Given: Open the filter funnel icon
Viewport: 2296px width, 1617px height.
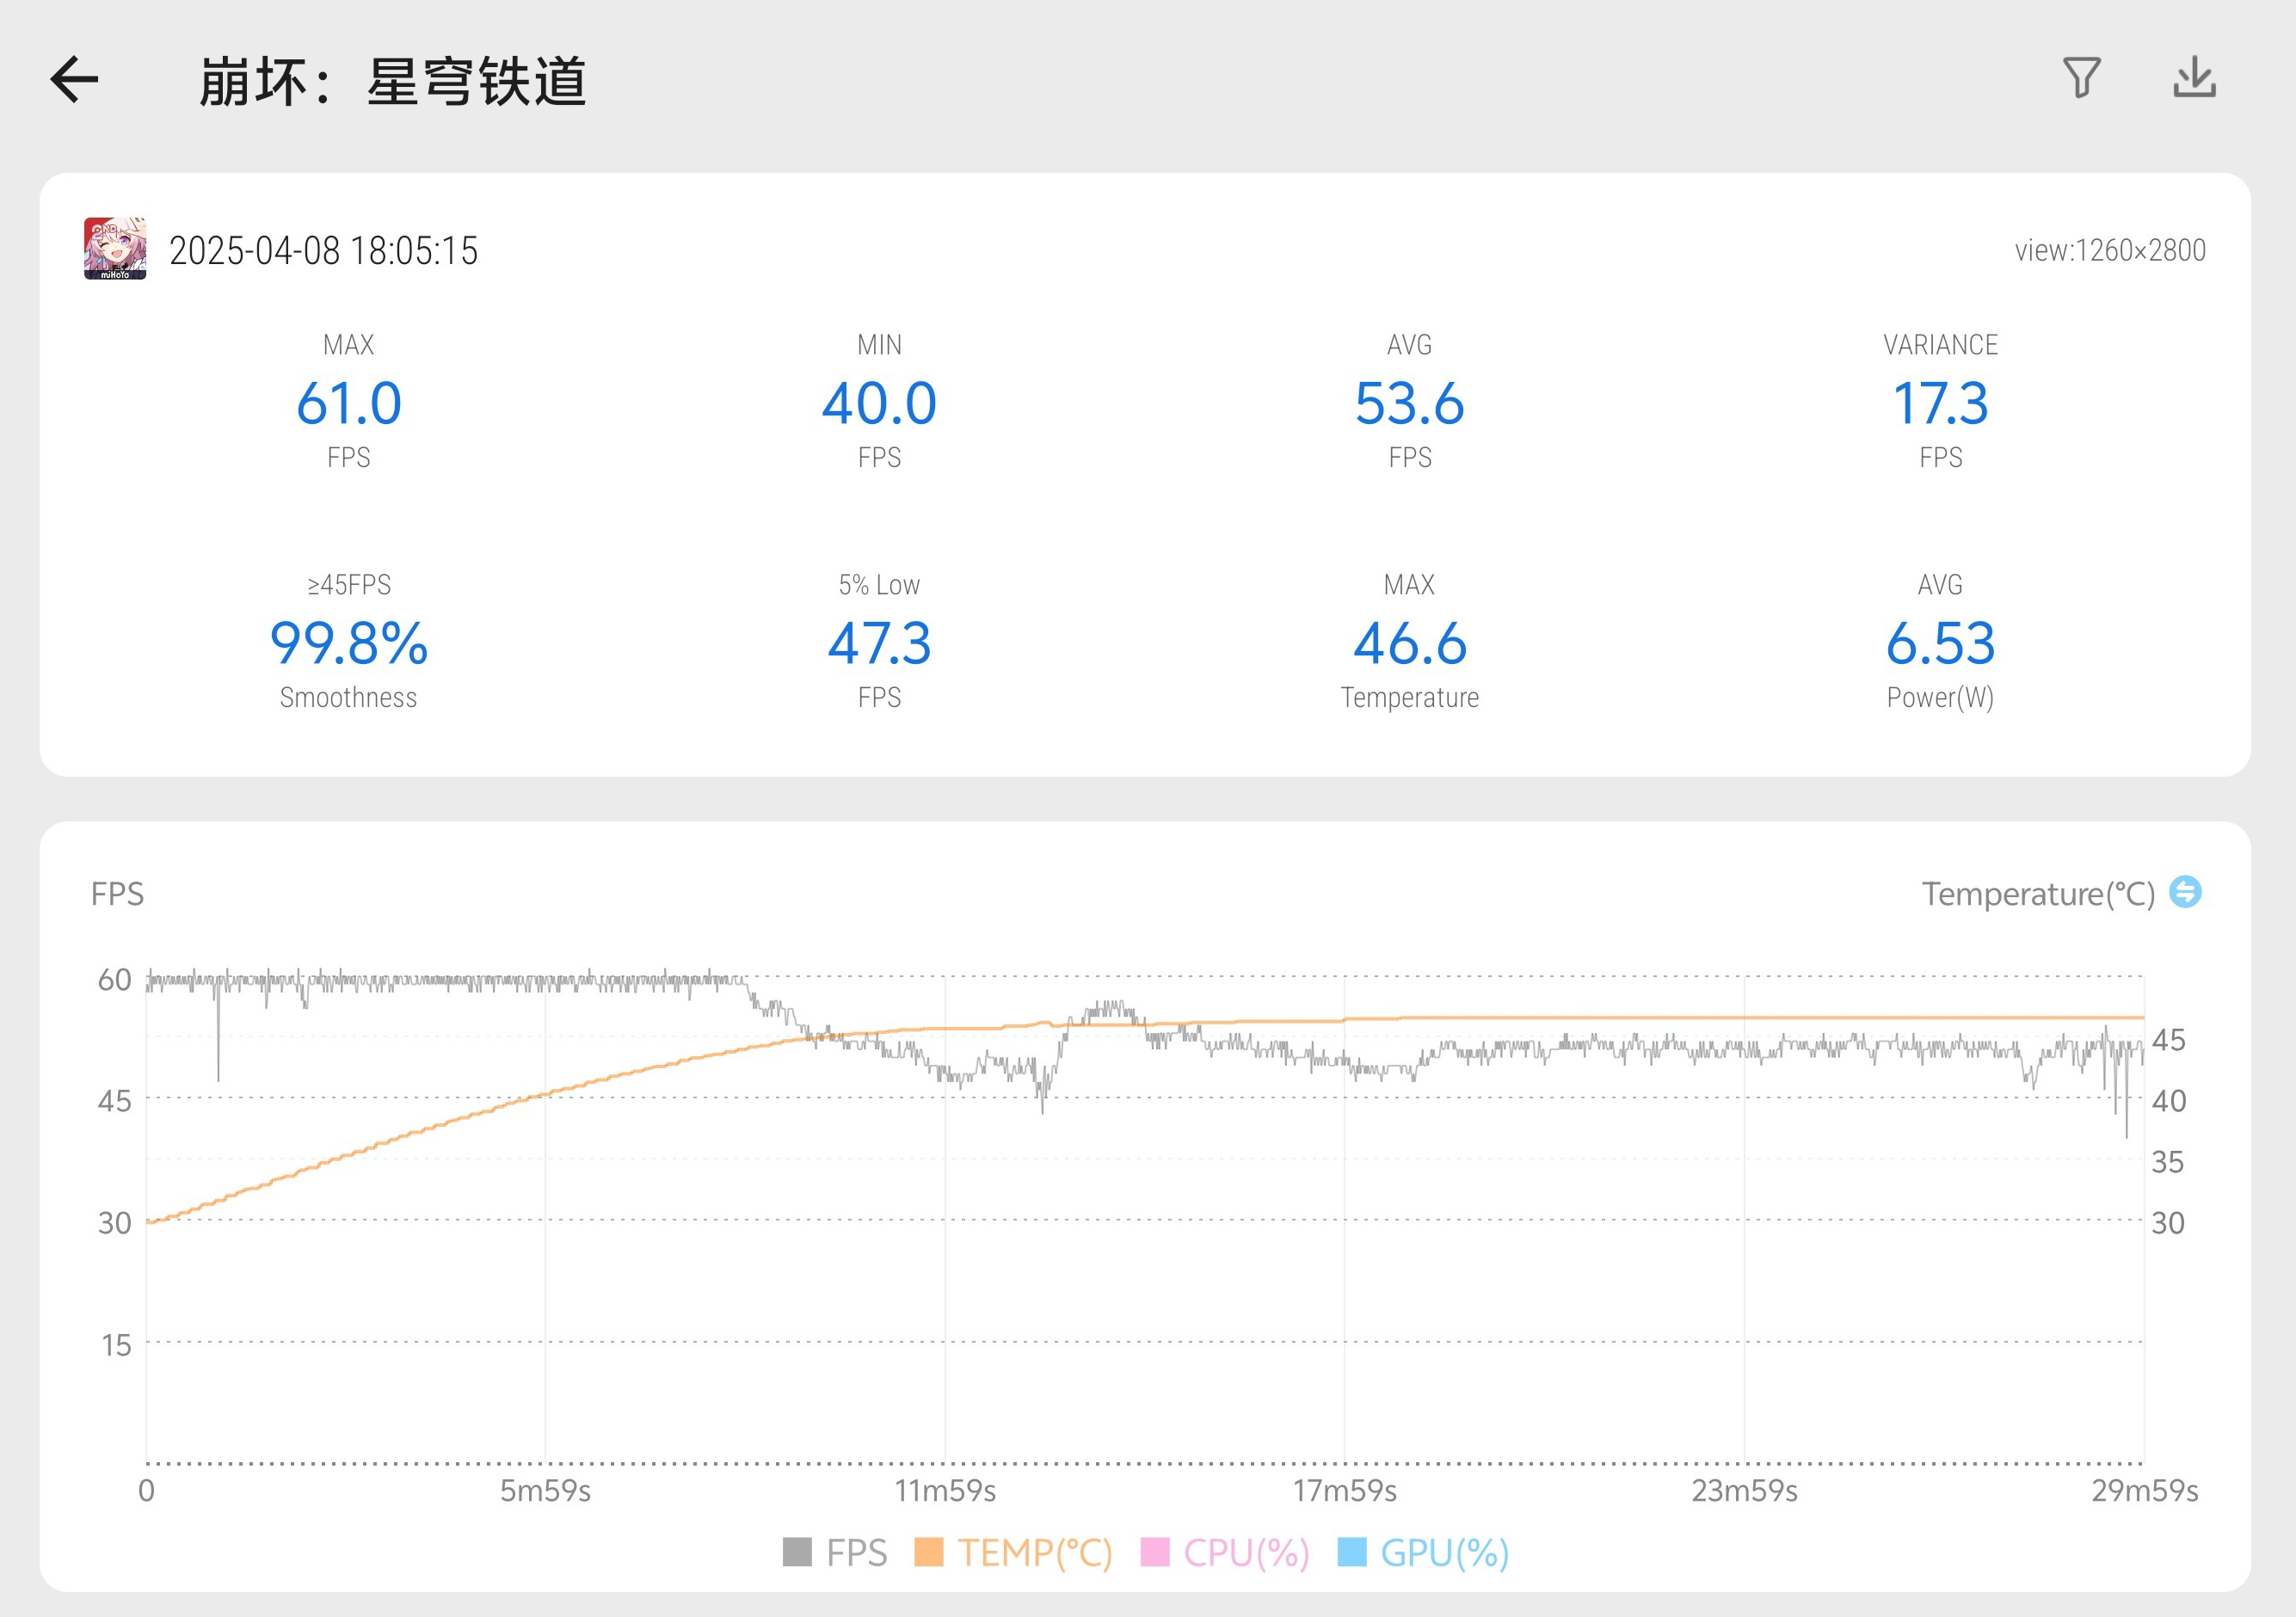Looking at the screenshot, I should 2081,78.
